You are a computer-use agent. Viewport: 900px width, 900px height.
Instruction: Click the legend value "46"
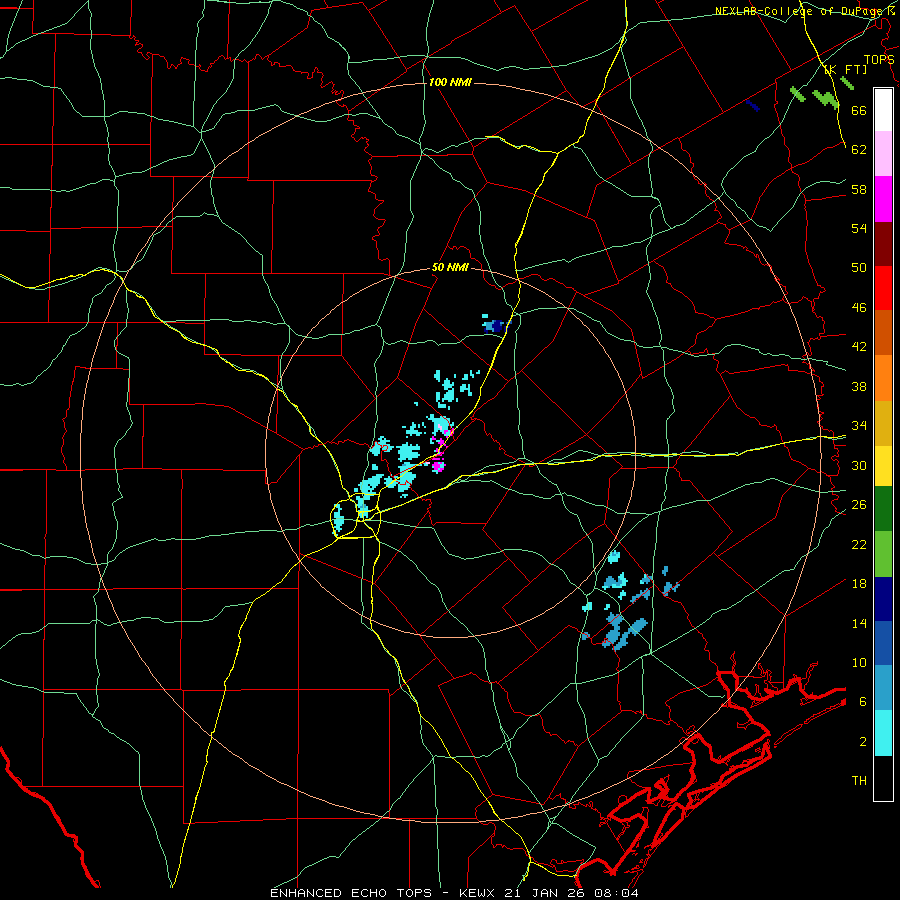point(859,308)
